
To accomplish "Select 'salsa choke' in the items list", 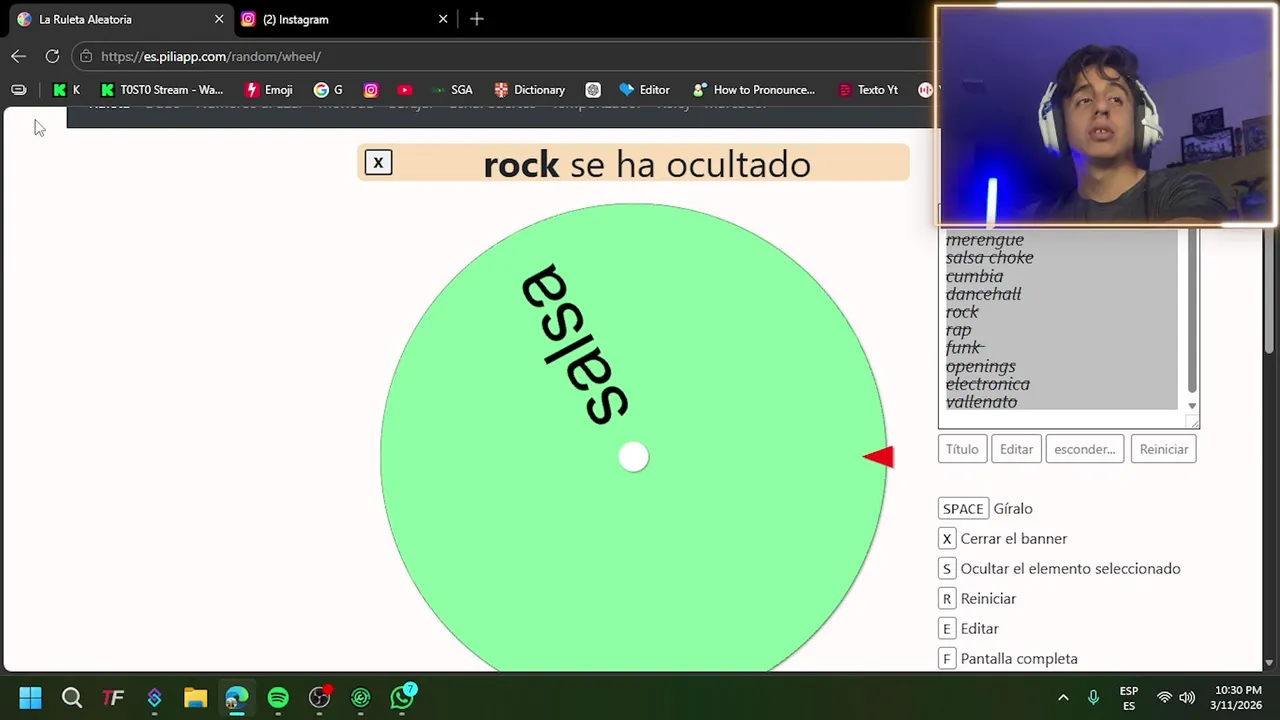I will [x=990, y=258].
